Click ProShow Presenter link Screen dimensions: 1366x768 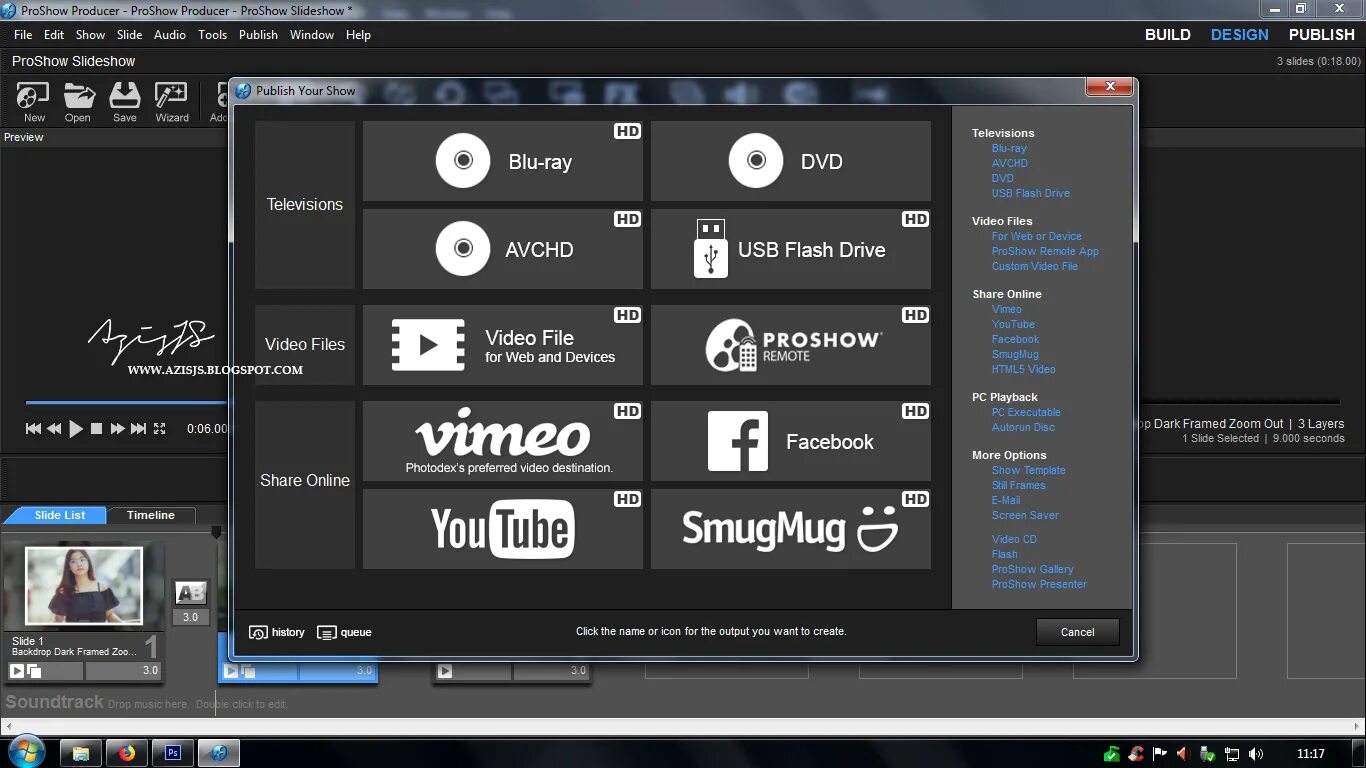[x=1039, y=584]
